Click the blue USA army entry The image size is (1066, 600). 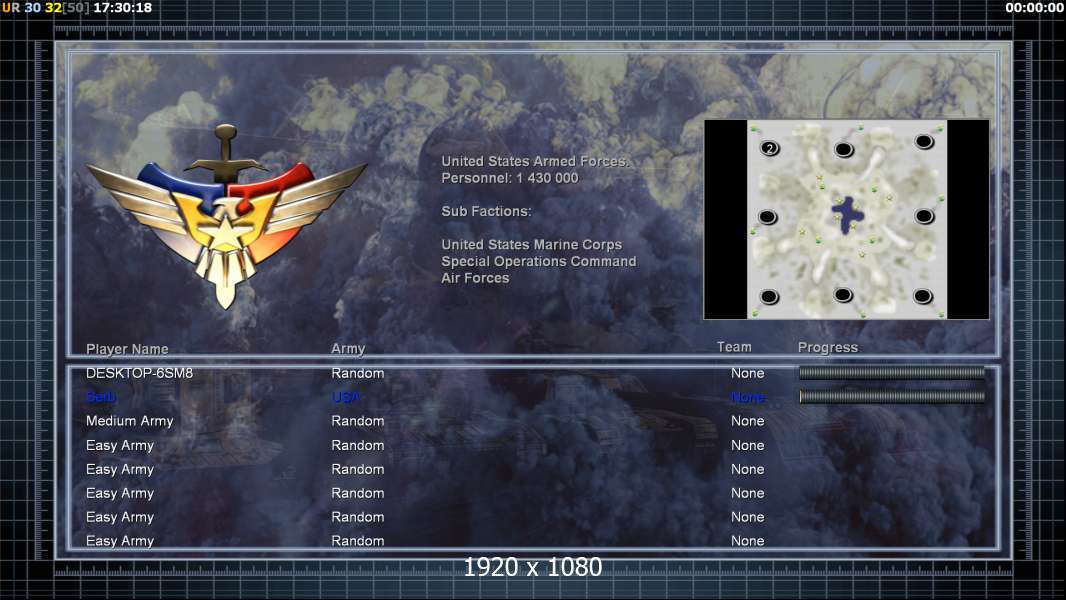346,397
